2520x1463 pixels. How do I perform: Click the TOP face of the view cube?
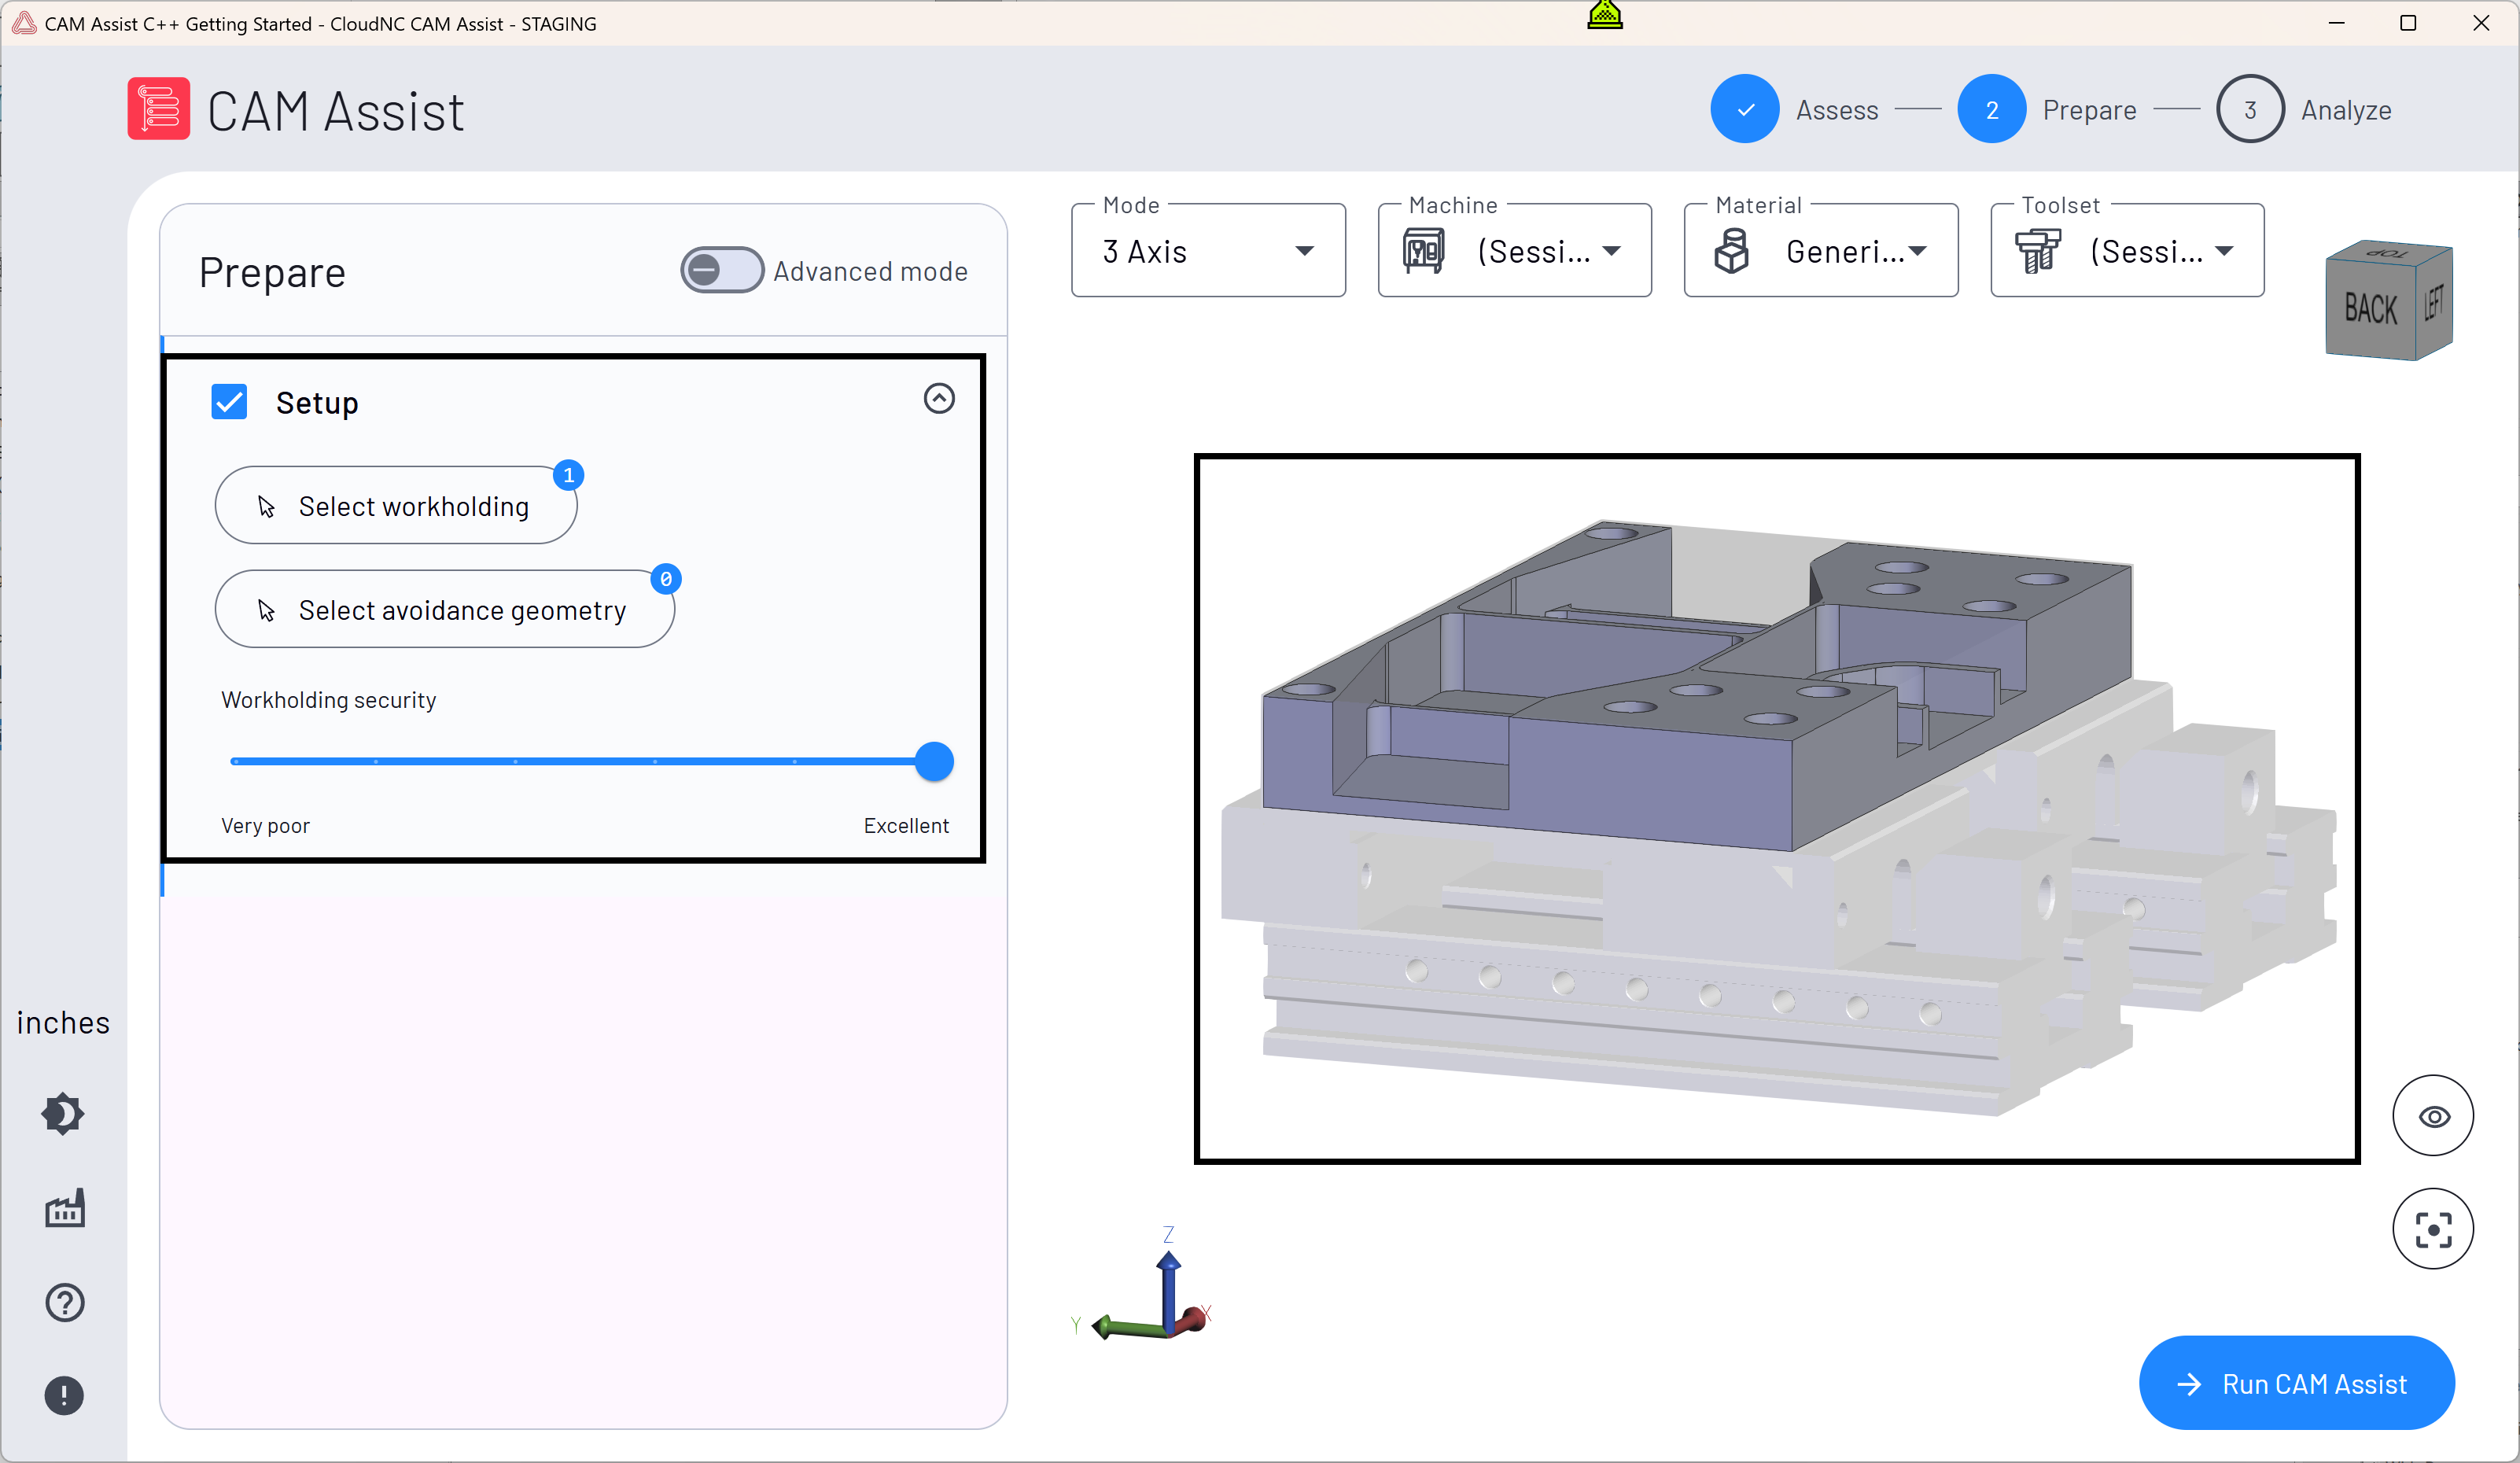click(x=2389, y=253)
